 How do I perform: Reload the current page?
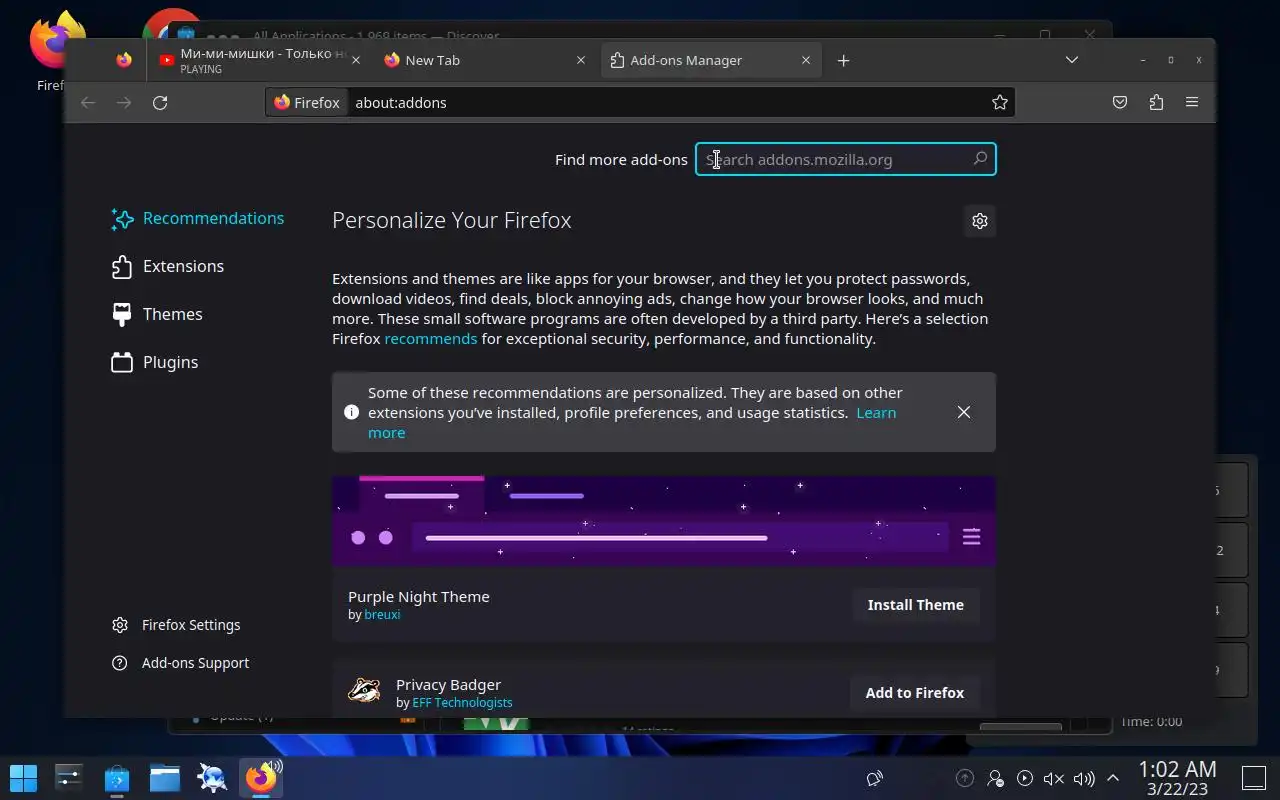pyautogui.click(x=160, y=102)
